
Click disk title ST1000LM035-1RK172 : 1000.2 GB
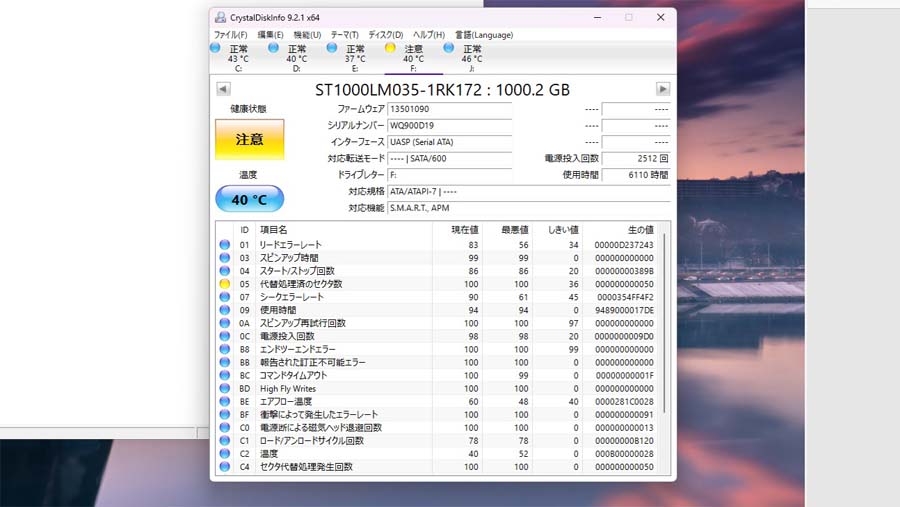click(x=443, y=90)
